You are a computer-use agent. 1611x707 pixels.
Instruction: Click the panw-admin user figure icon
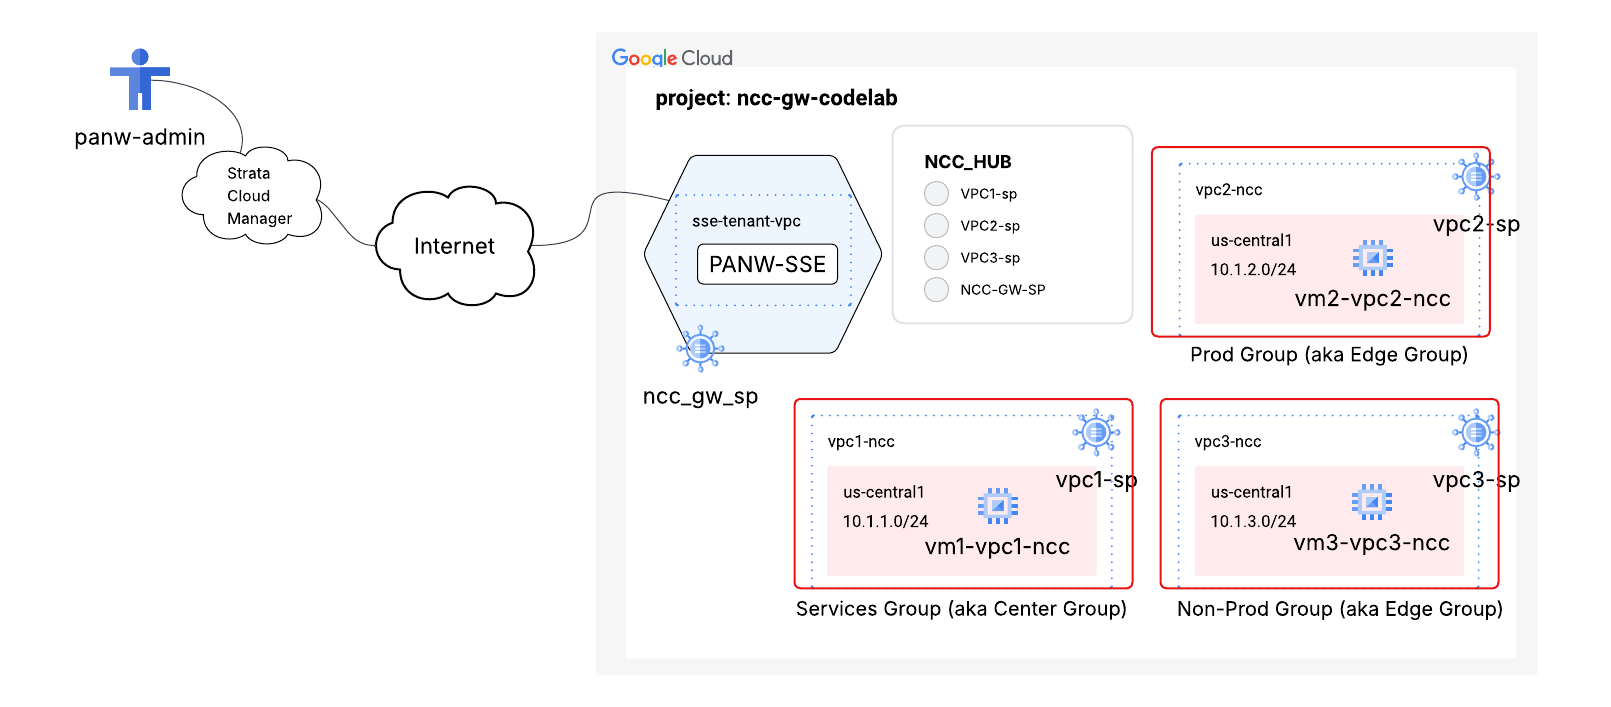[x=140, y=79]
